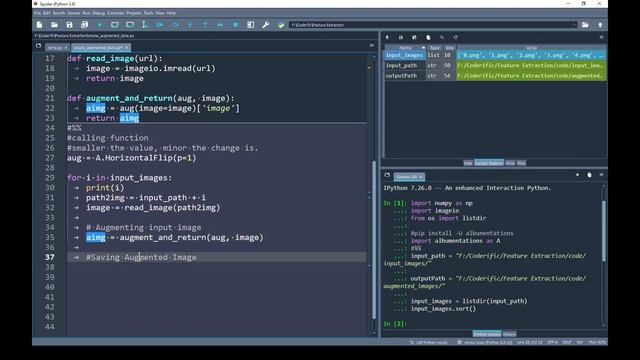Sort variables by Value column header

coord(531,48)
